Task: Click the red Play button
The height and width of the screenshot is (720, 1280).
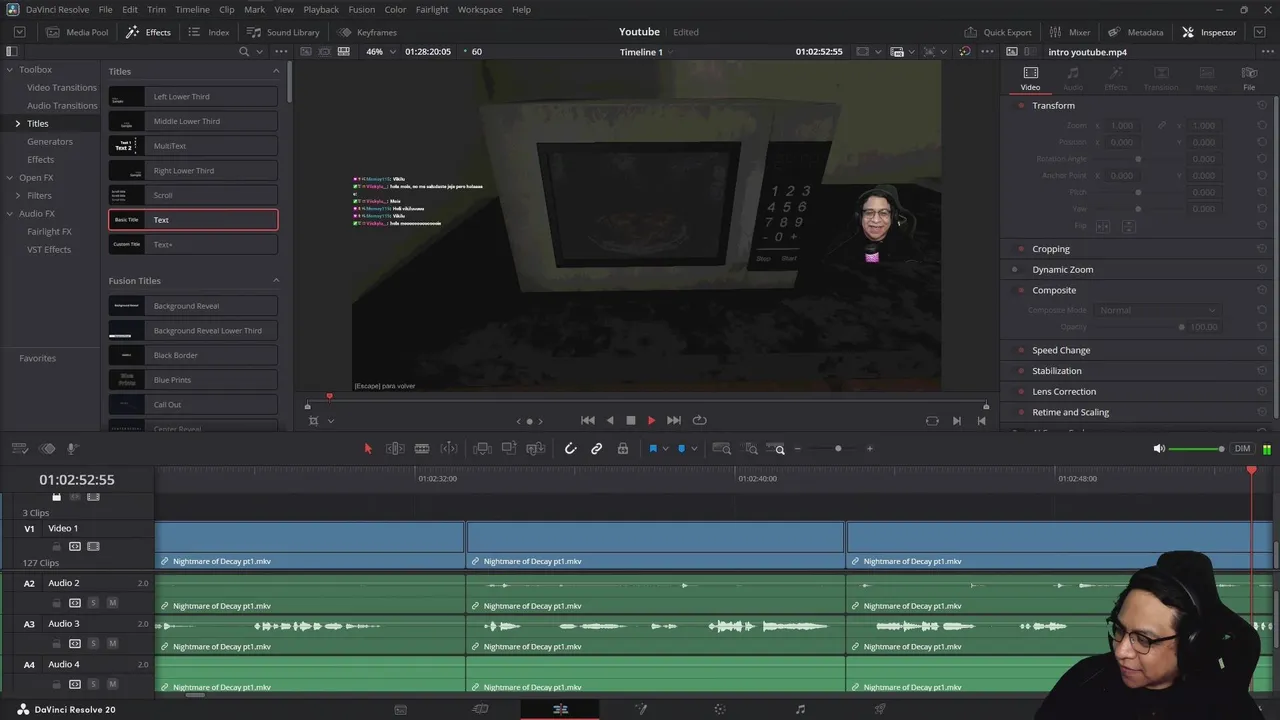Action: pyautogui.click(x=652, y=421)
